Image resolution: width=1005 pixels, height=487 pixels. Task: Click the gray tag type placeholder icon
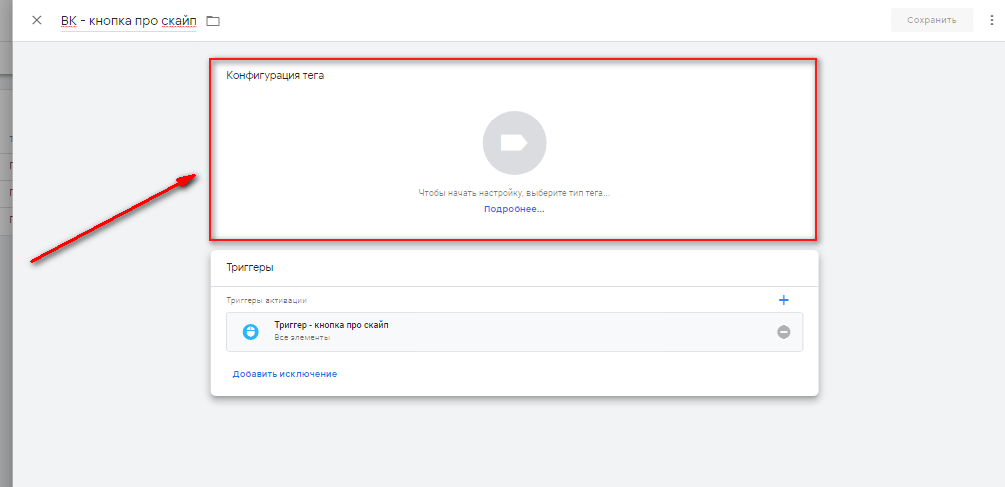click(514, 143)
